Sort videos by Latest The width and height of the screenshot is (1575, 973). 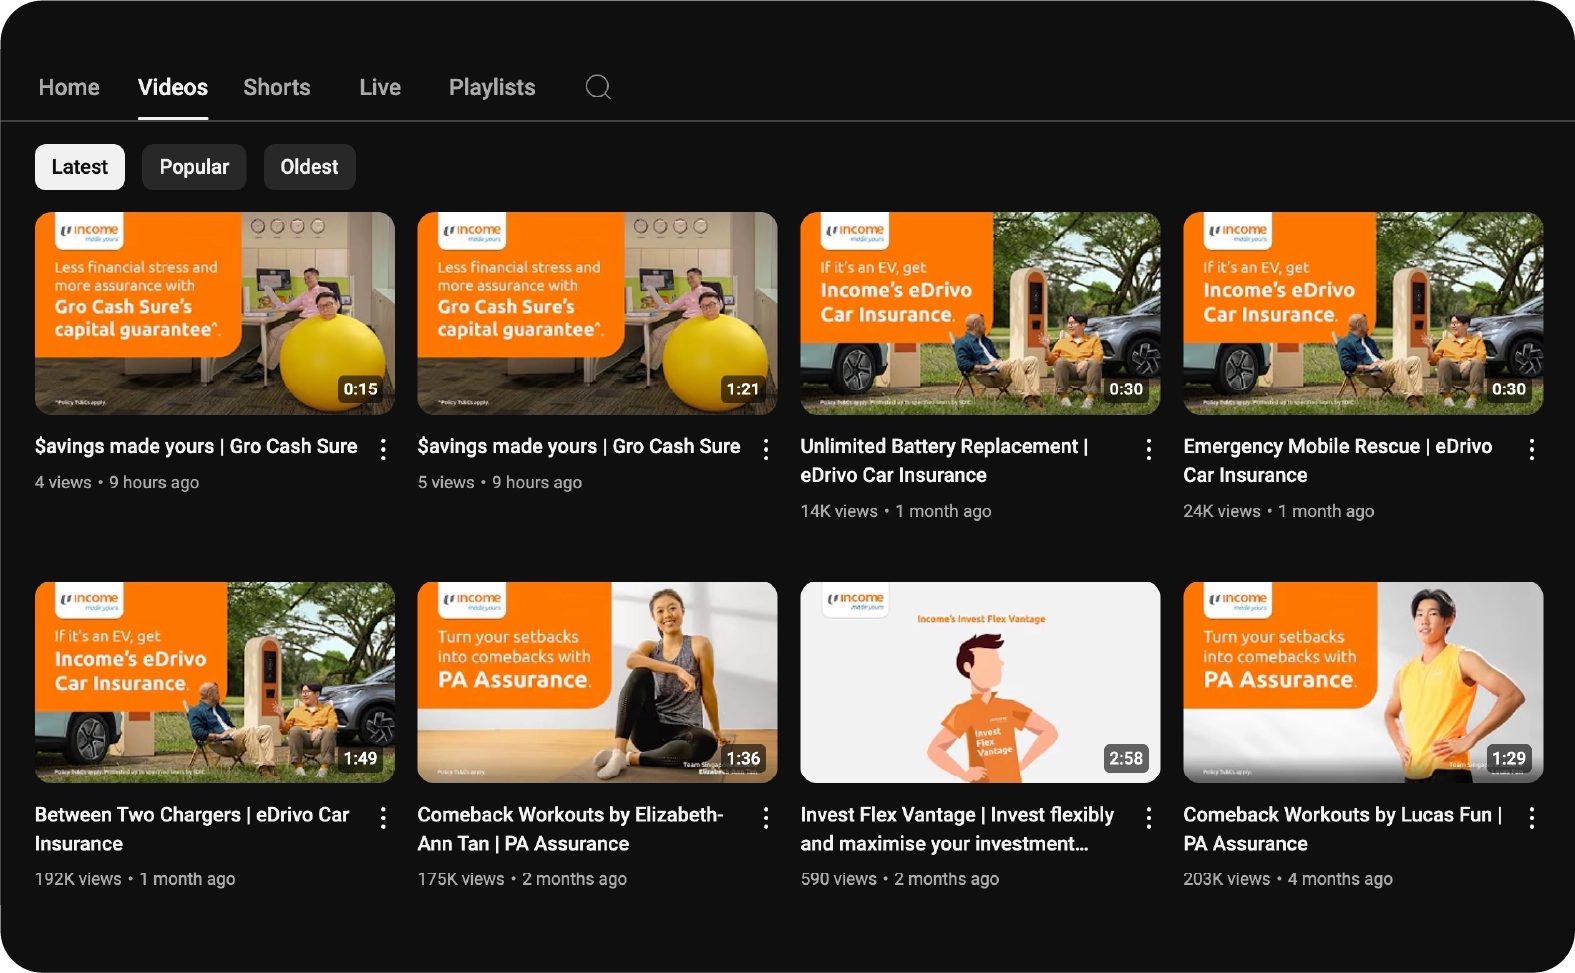coord(80,167)
